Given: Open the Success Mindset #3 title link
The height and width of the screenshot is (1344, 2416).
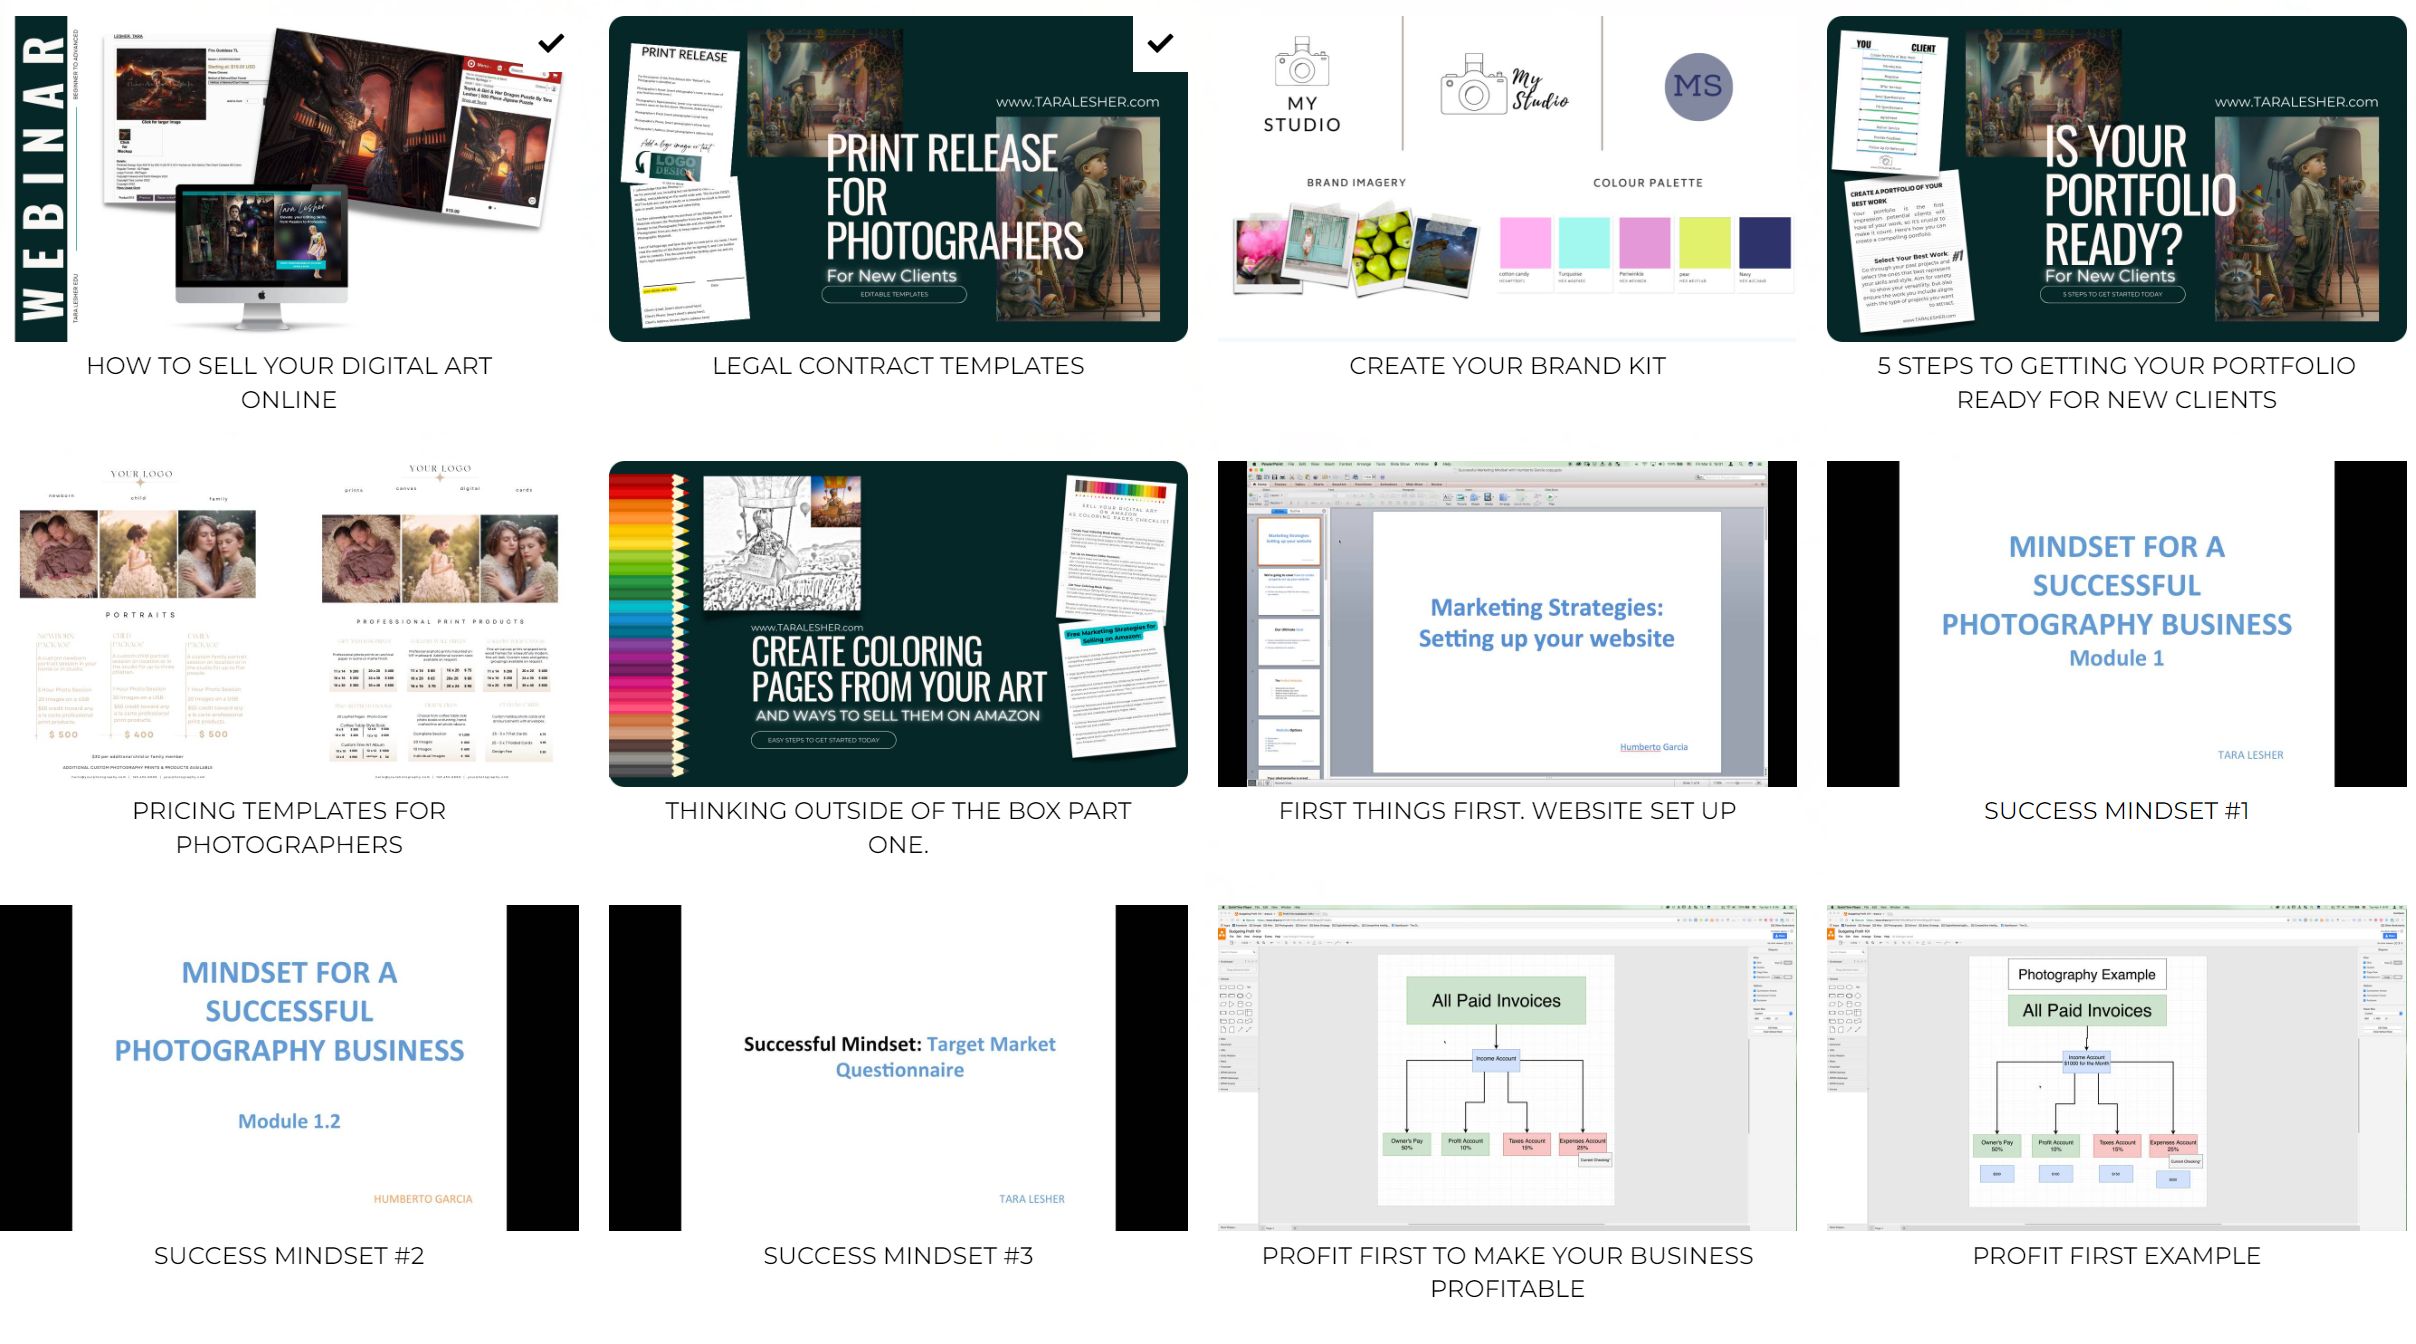Looking at the screenshot, I should tap(898, 1256).
